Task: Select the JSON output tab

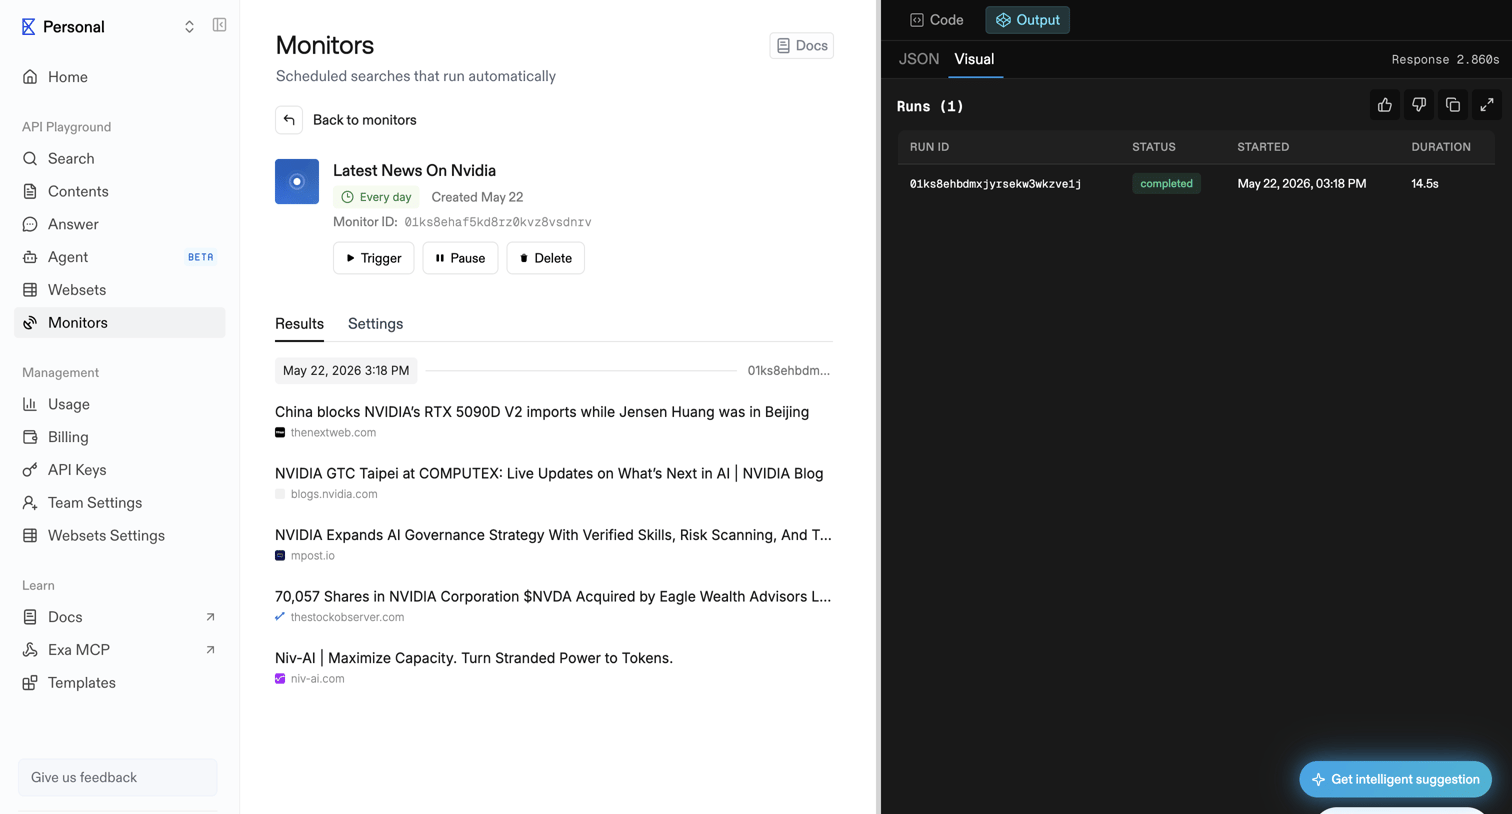Action: tap(919, 59)
